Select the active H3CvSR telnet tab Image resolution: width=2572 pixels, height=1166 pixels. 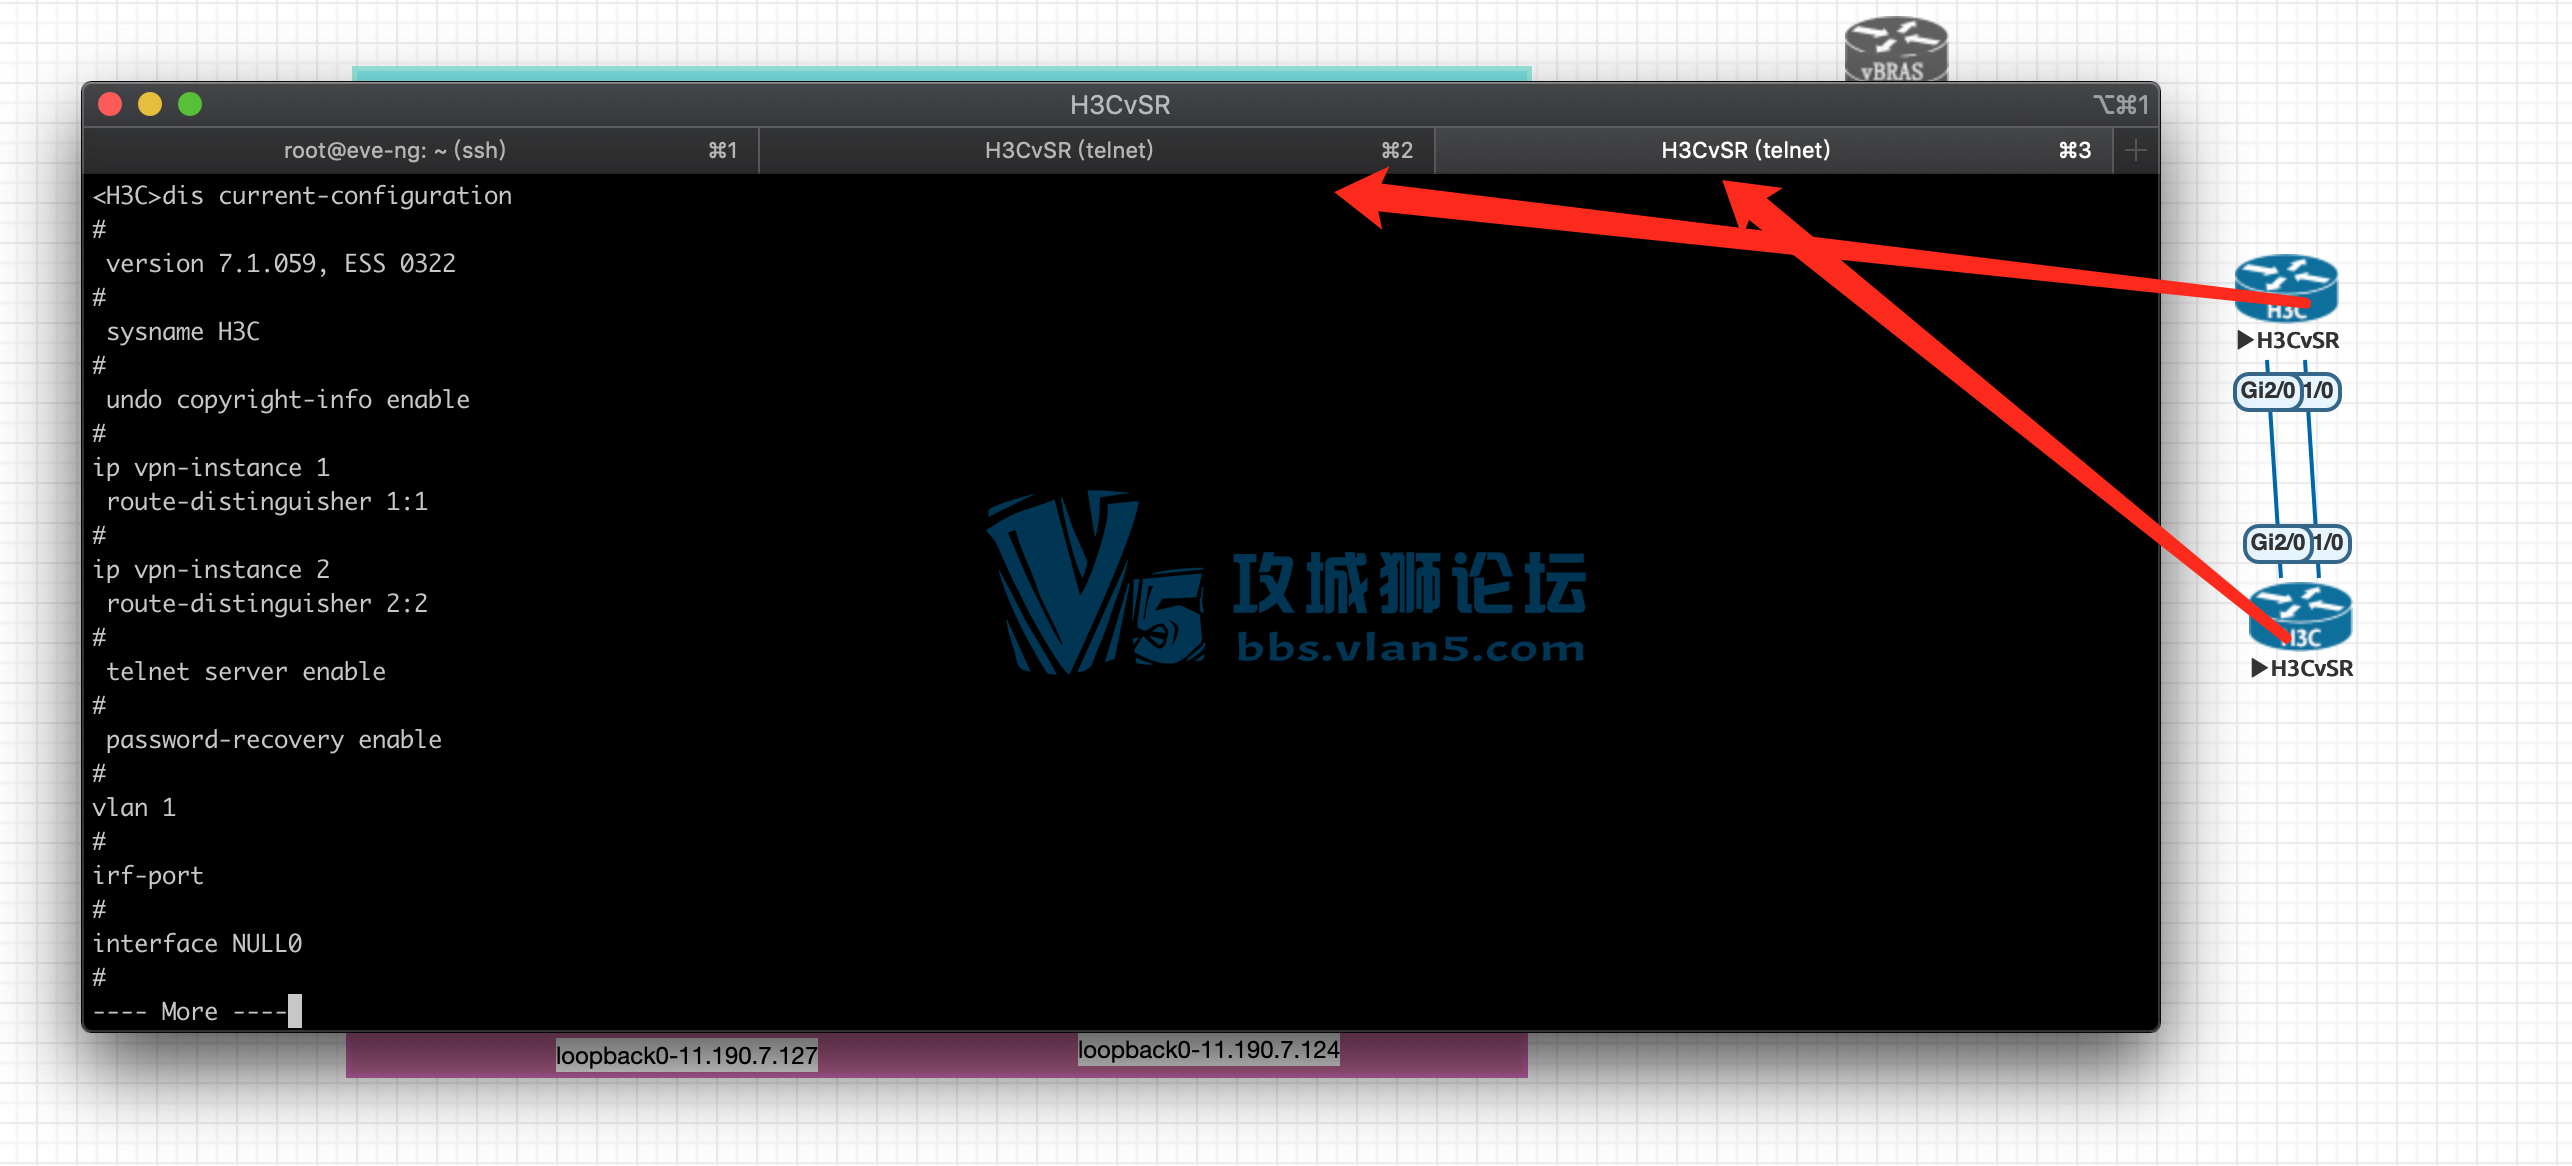(1773, 150)
